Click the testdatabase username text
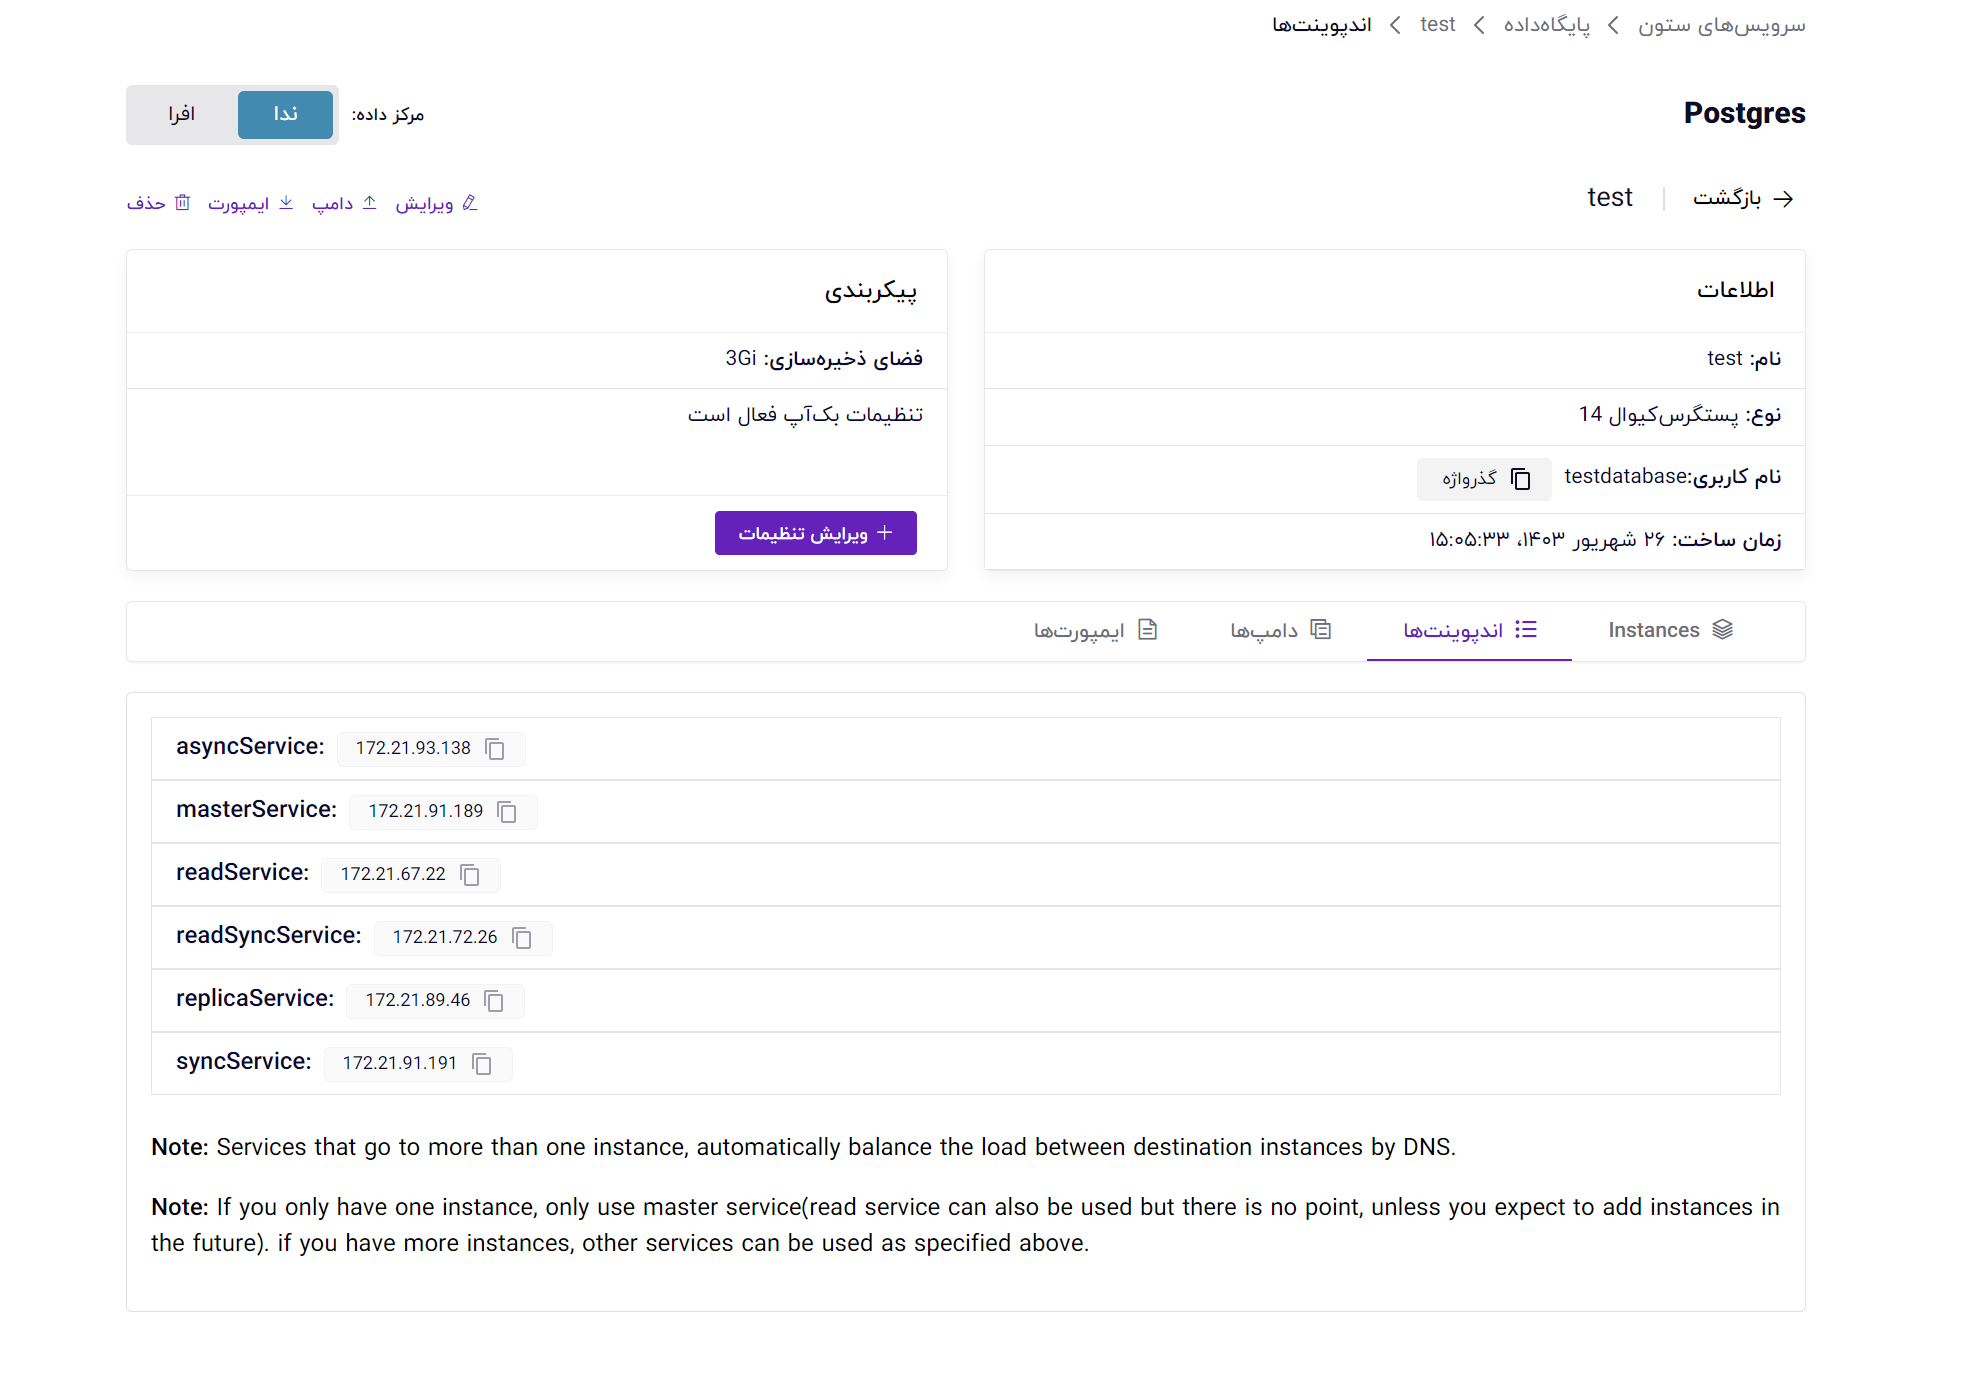 pyautogui.click(x=1626, y=476)
